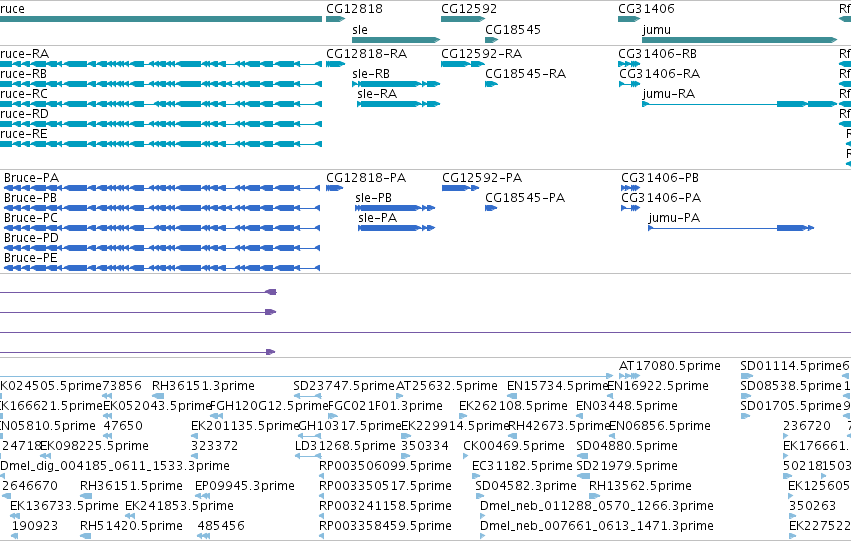Select the CG12818 gene feature
Image resolution: width=851 pixels, height=541 pixels.
335,19
